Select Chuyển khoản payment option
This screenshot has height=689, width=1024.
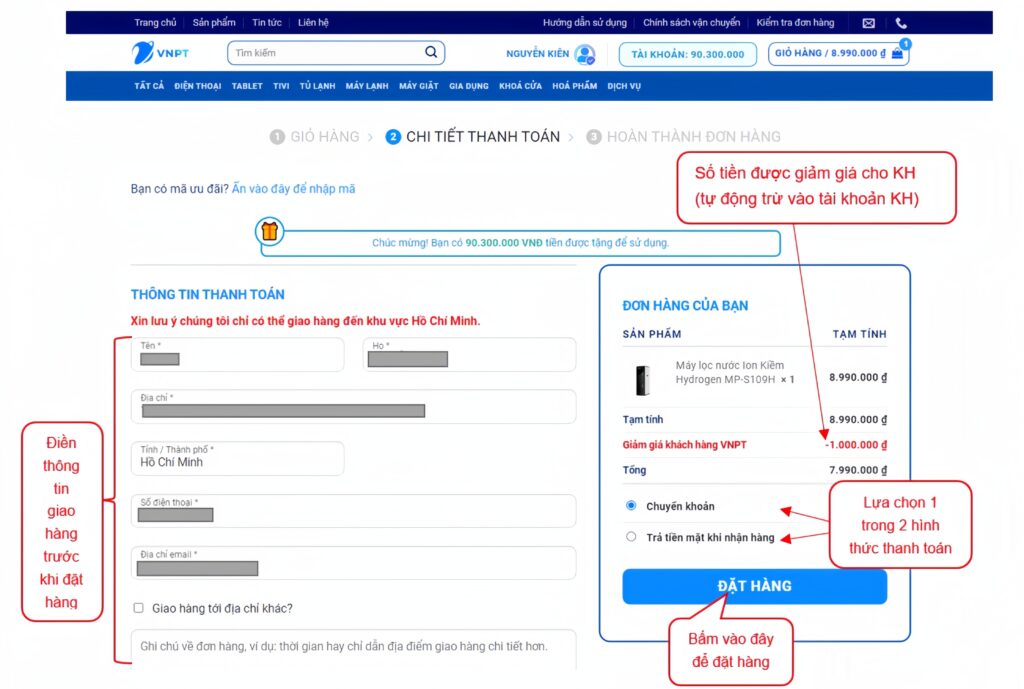coord(631,506)
